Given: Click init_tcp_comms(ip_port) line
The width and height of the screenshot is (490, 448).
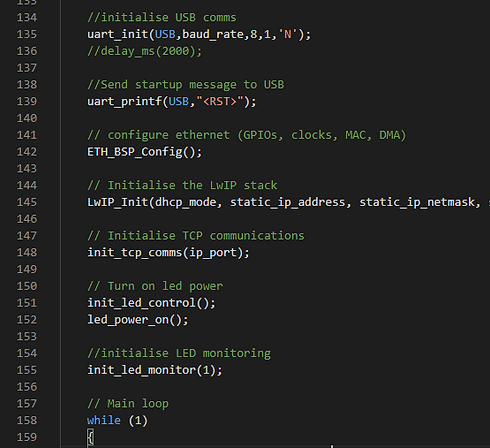Looking at the screenshot, I should 168,253.
